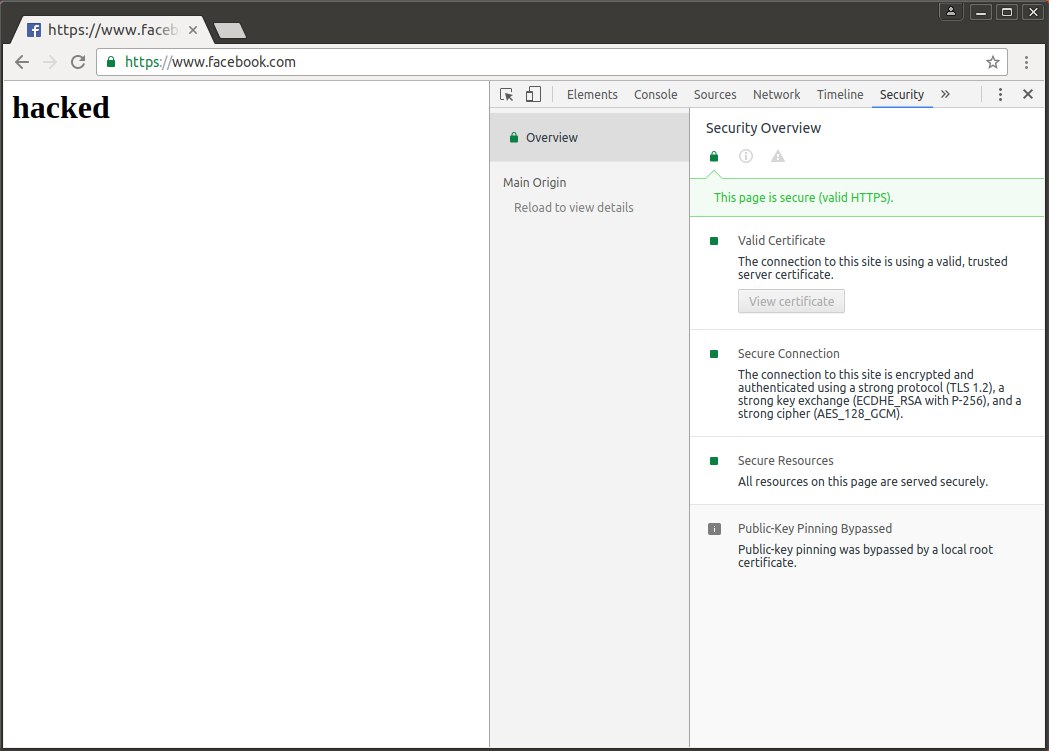
Task: Click the Main Origin heading
Action: (x=535, y=183)
